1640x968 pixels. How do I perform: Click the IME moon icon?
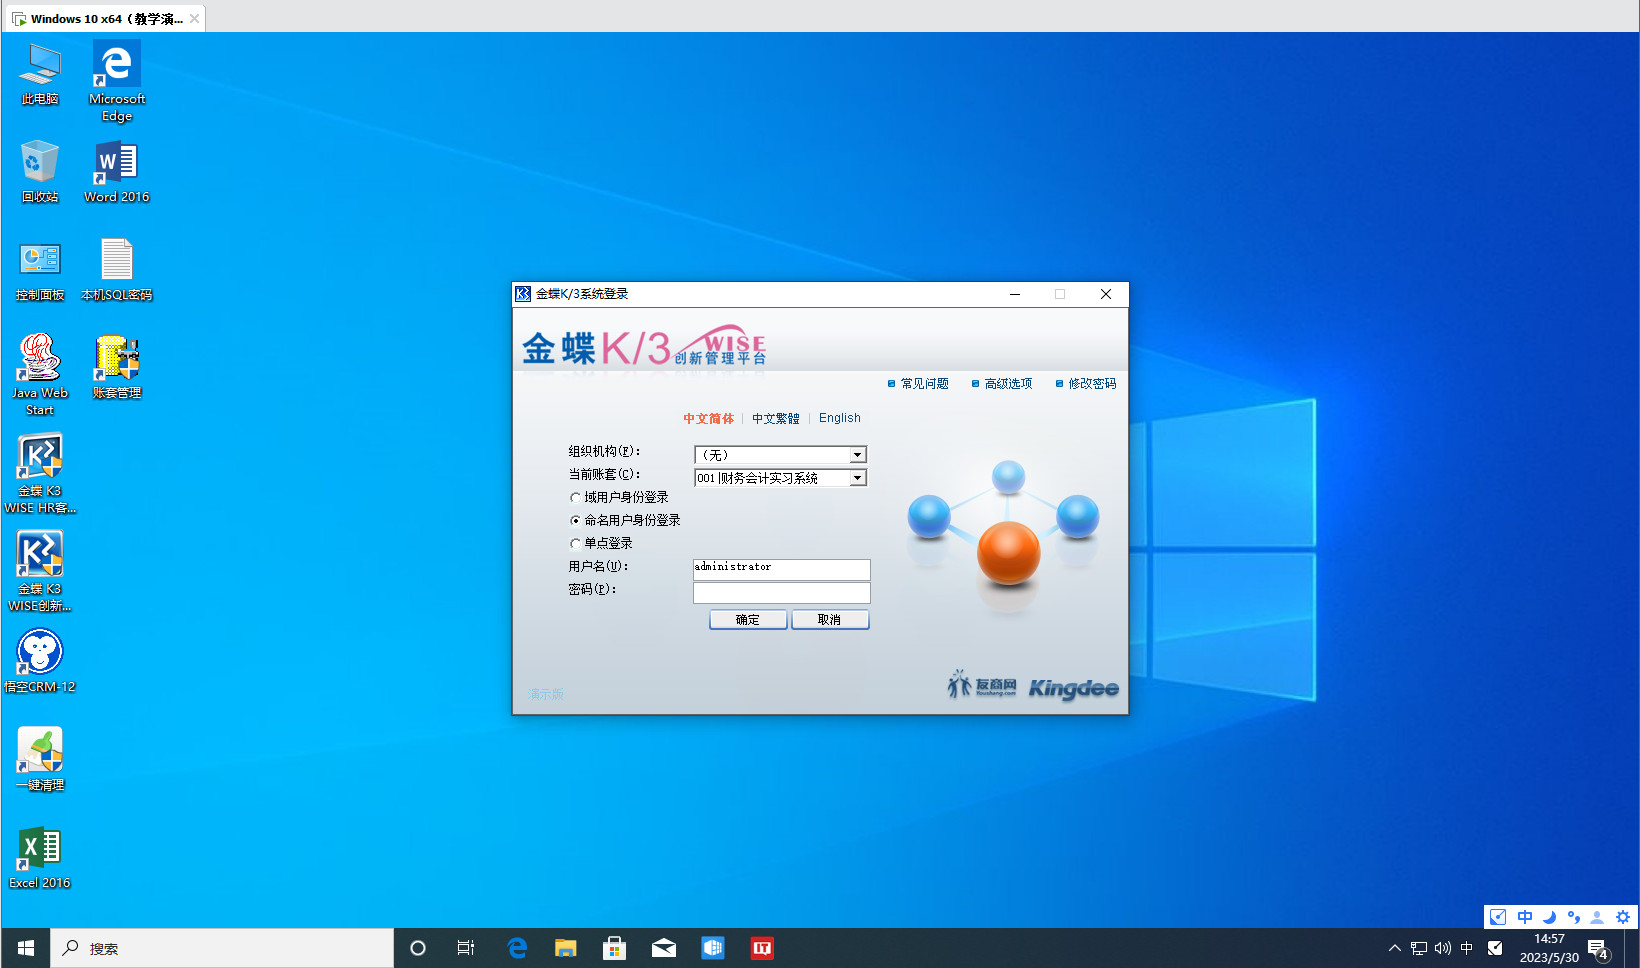pos(1549,917)
